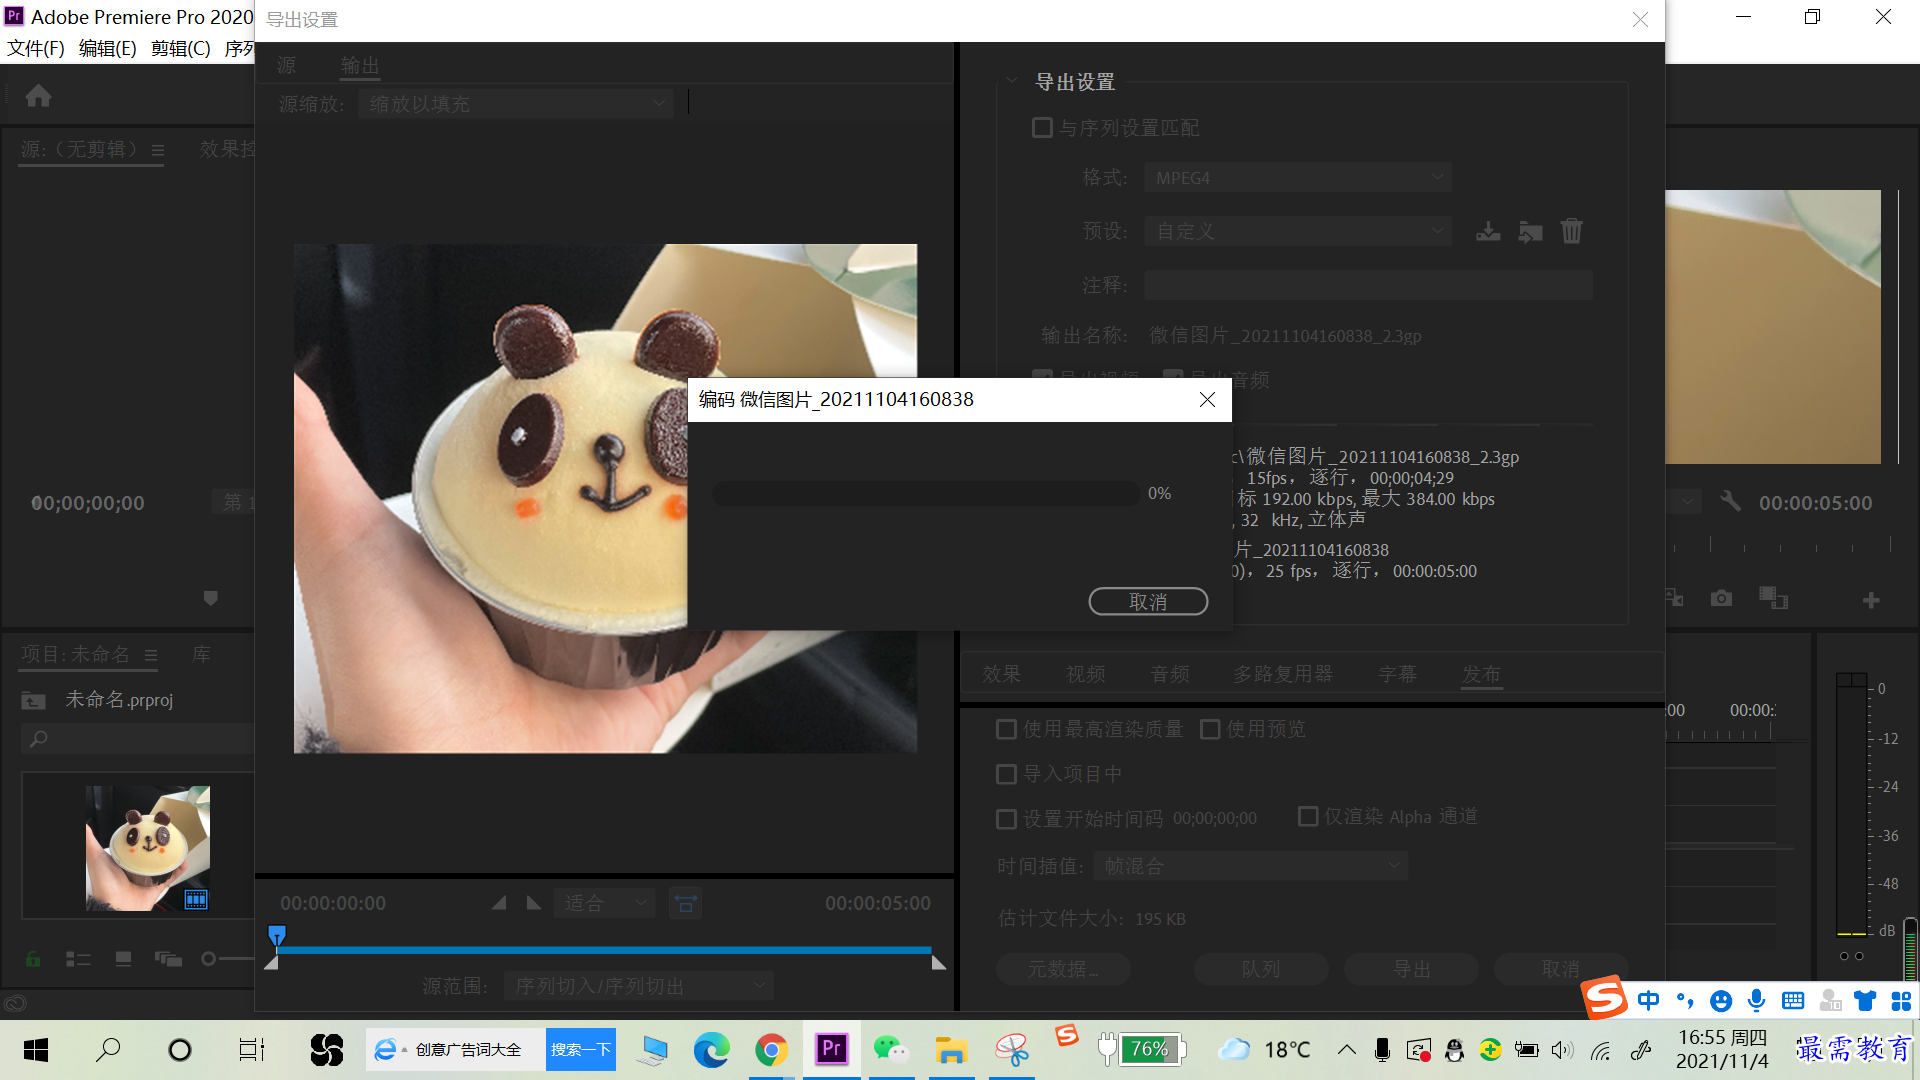1920x1080 pixels.
Task: Close the encoding dialog with X
Action: 1207,400
